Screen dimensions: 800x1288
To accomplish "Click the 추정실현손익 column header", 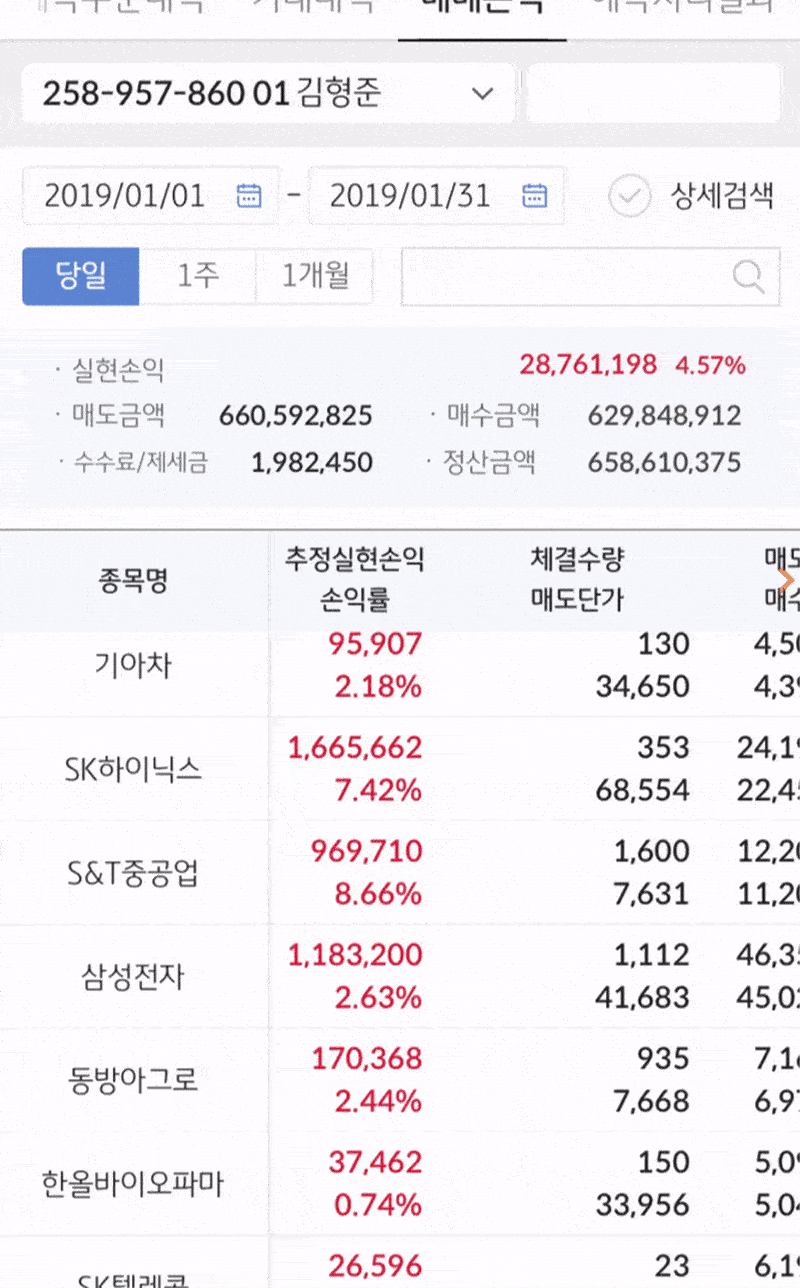I will click(355, 560).
